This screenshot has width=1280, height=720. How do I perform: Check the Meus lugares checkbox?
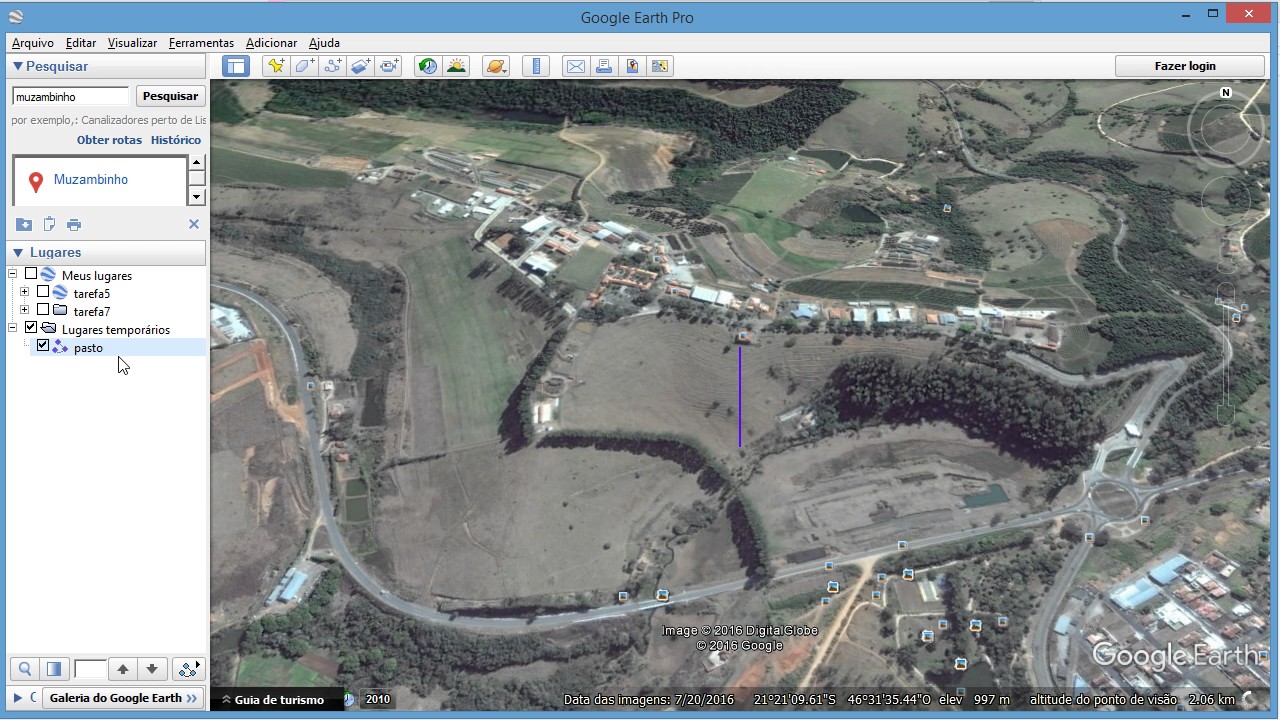click(31, 274)
